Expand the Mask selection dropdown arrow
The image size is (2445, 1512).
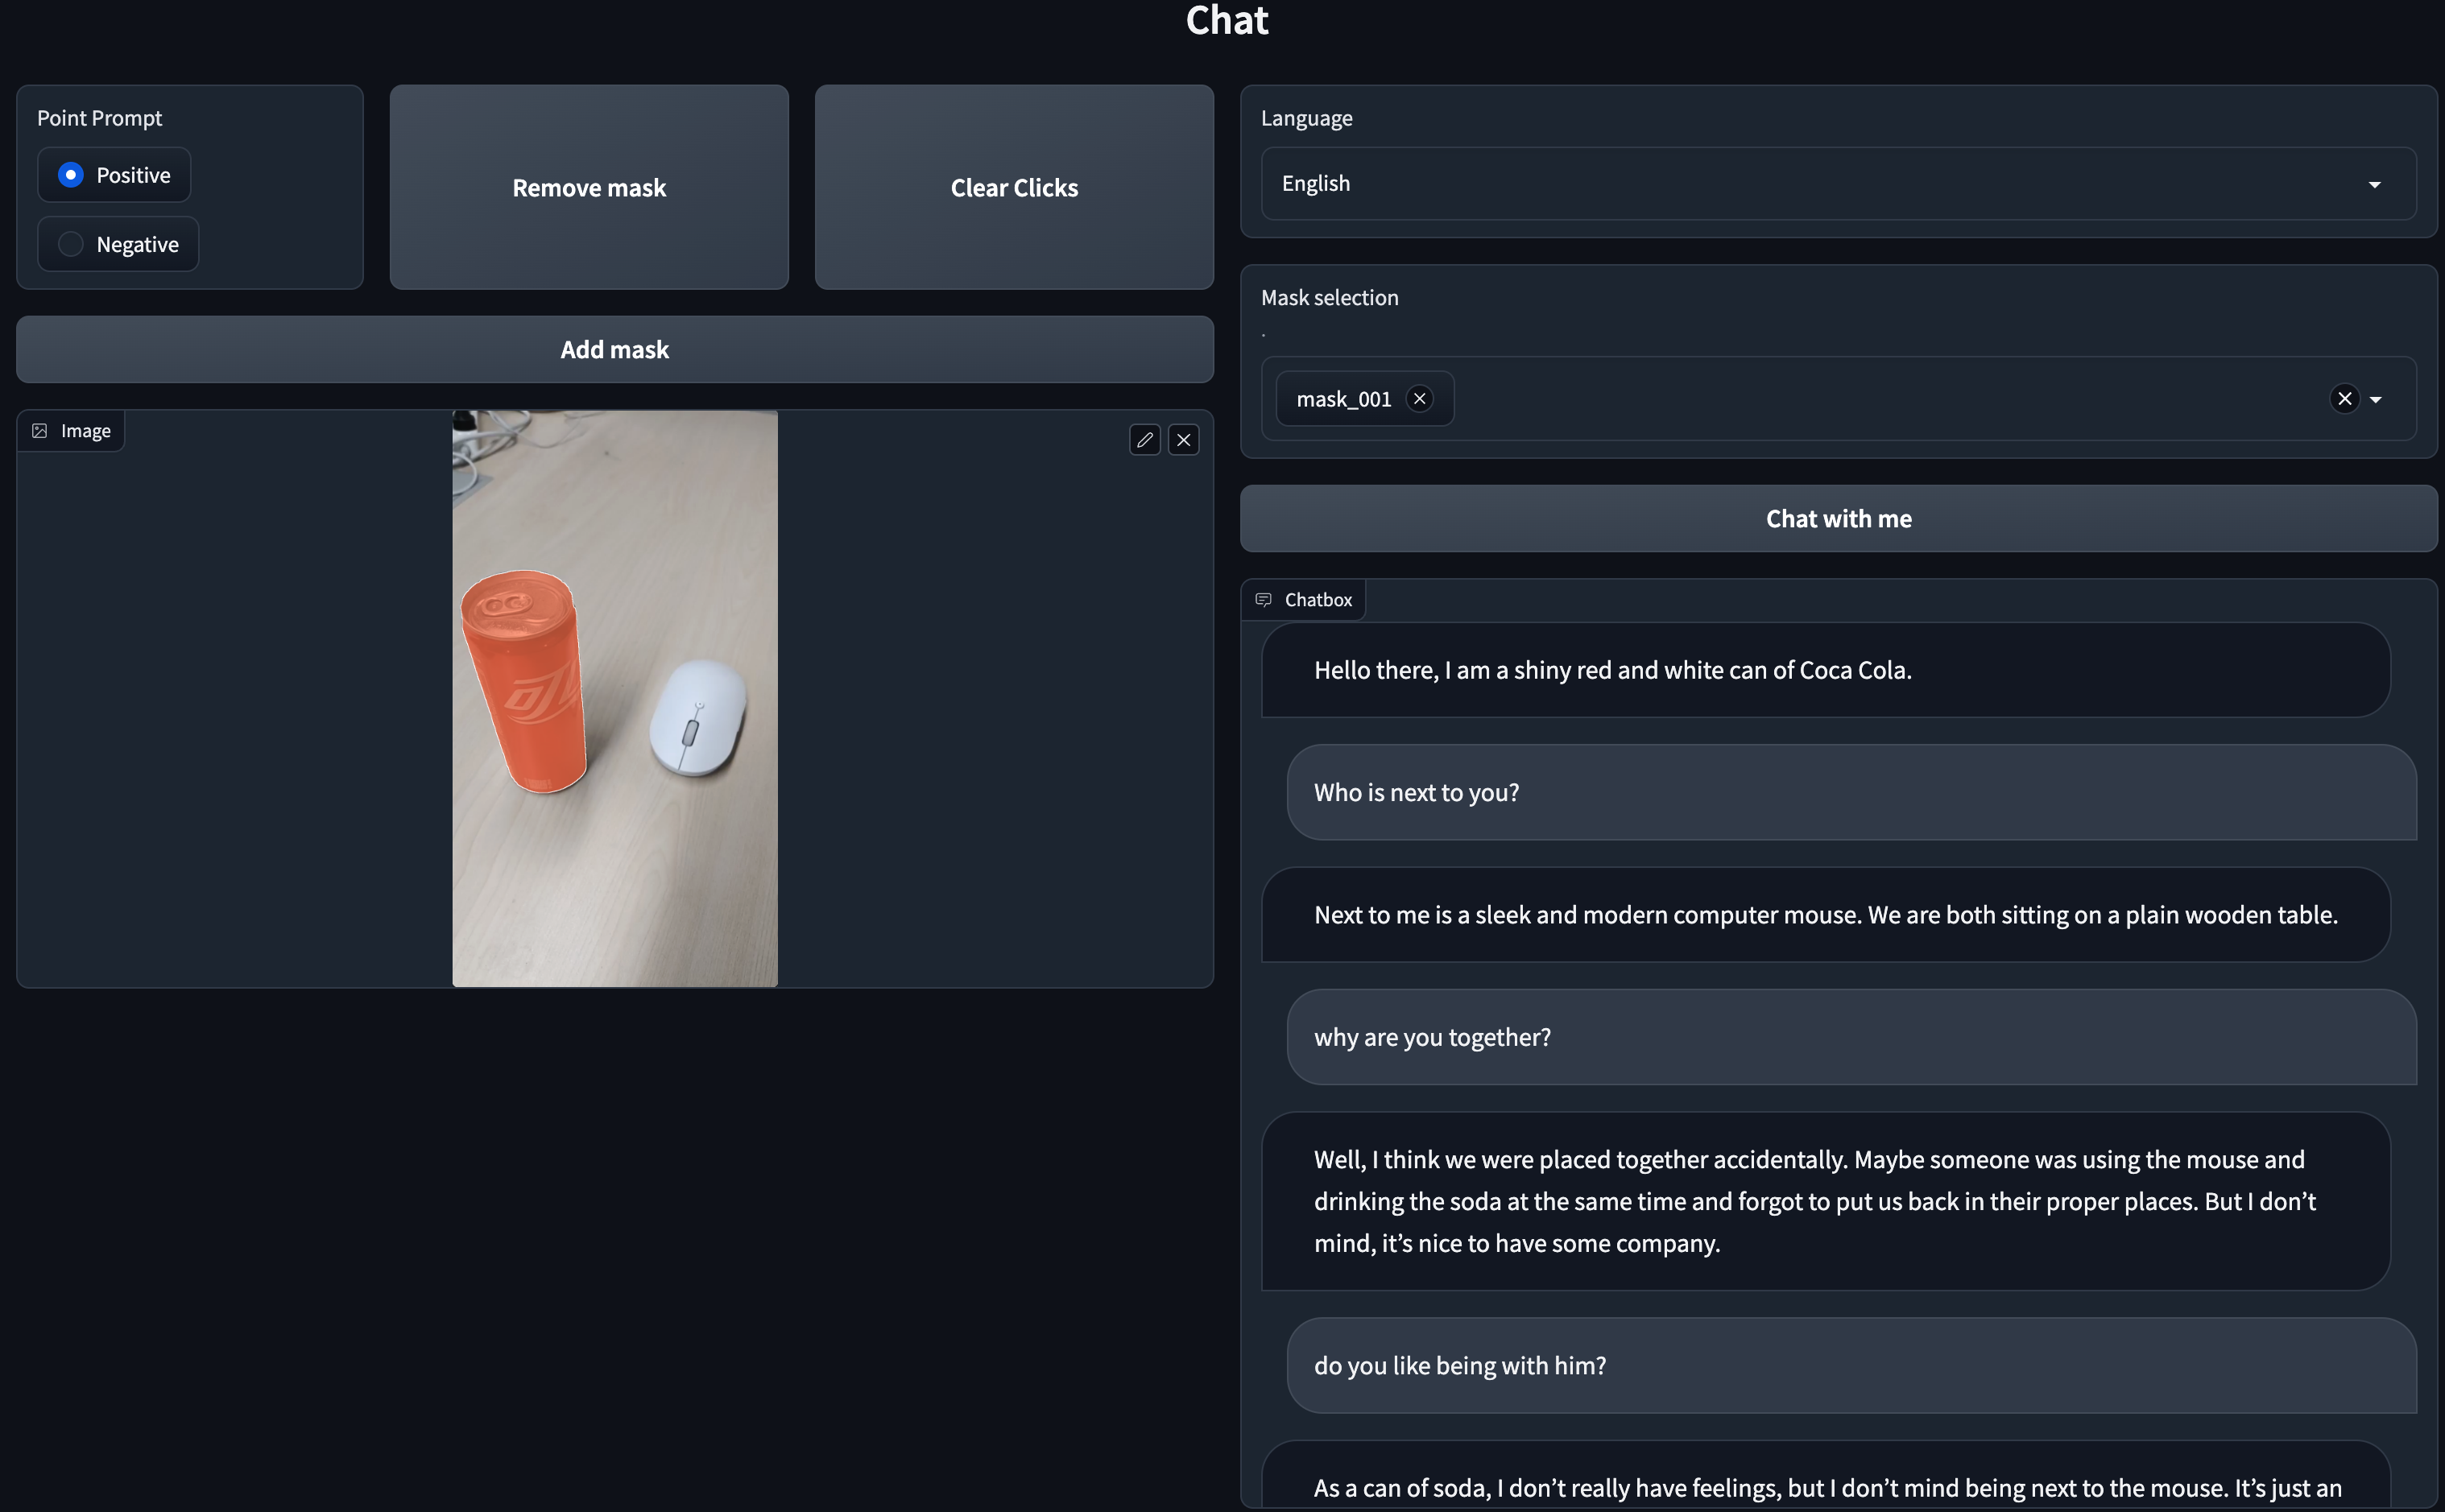point(2376,399)
